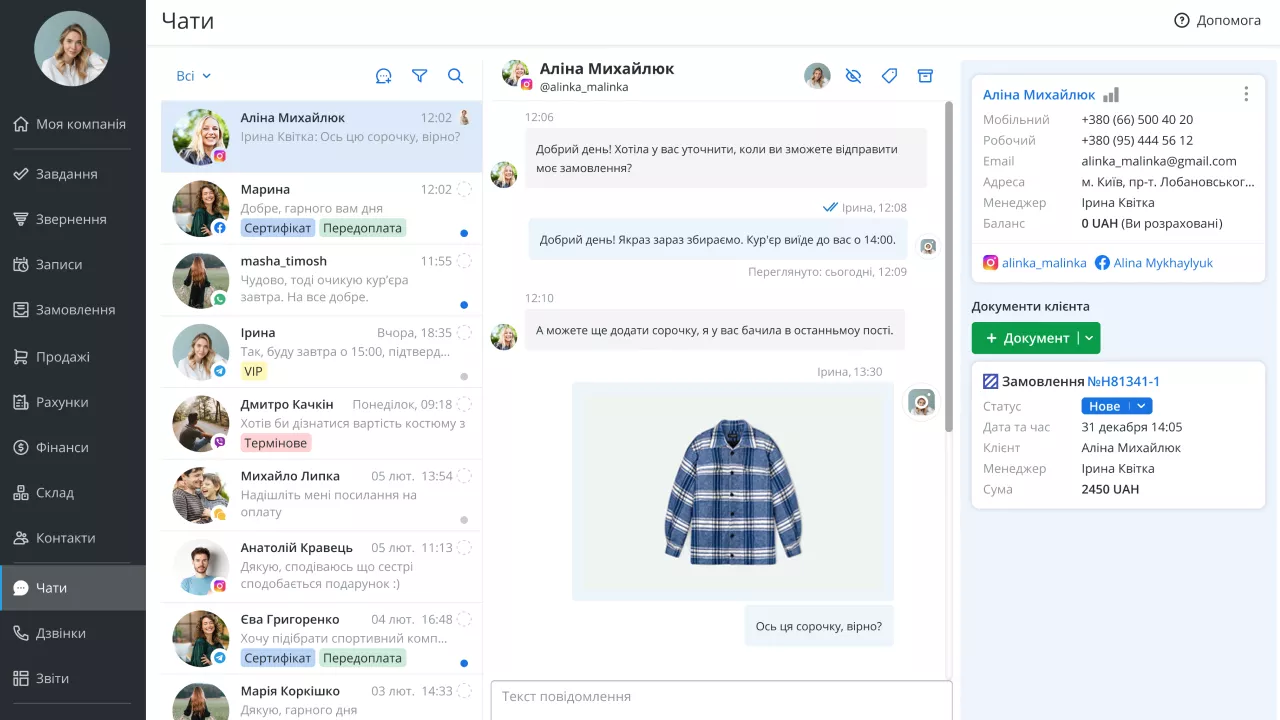Open the tag icon in chat header
1280x720 pixels.
click(x=889, y=76)
